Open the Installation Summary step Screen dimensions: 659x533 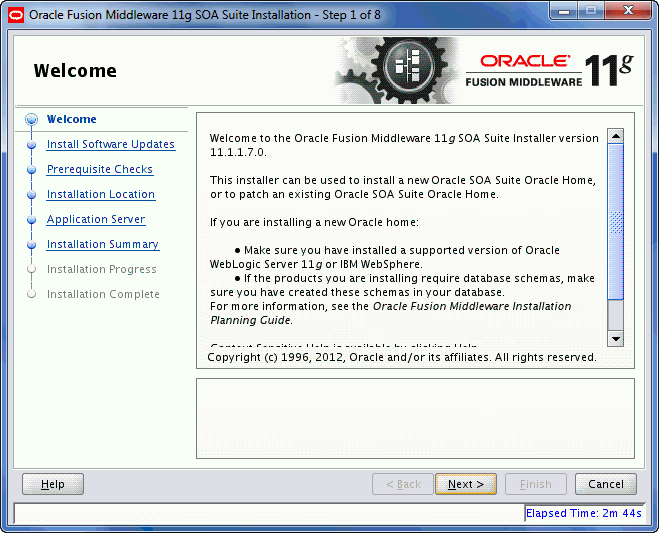pos(102,245)
